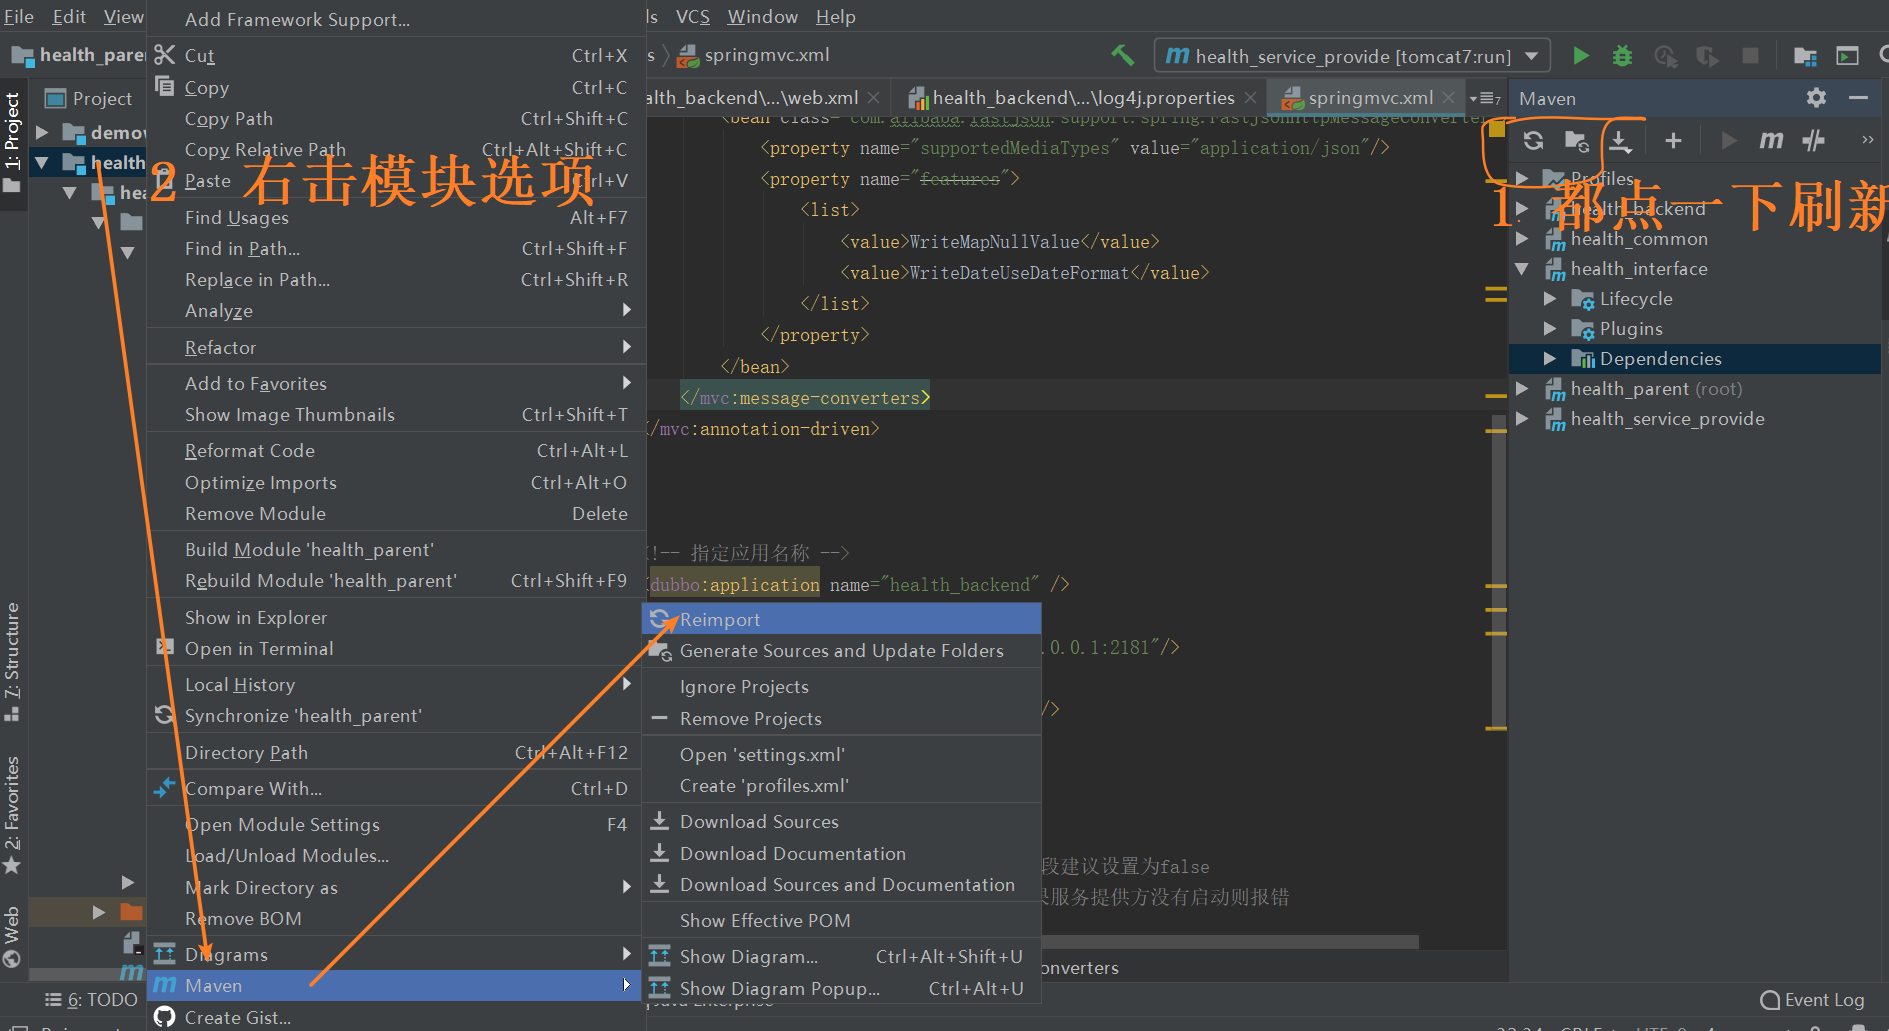Expand health_common Maven module
This screenshot has width=1889, height=1031.
(x=1522, y=239)
